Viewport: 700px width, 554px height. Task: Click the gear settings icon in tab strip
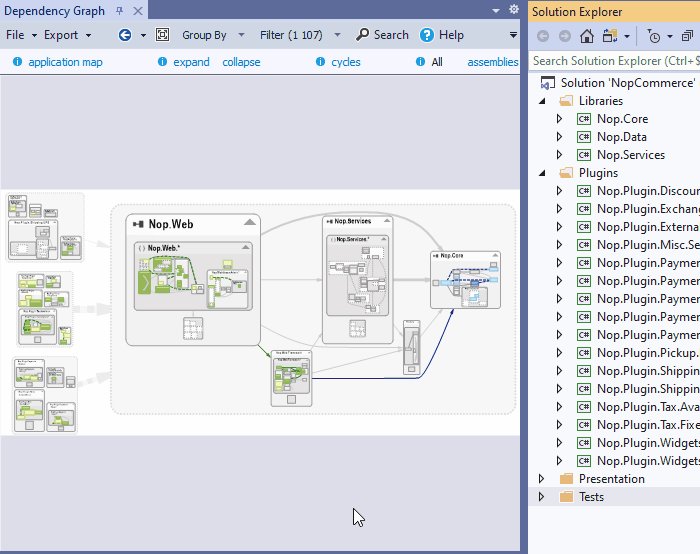click(514, 9)
